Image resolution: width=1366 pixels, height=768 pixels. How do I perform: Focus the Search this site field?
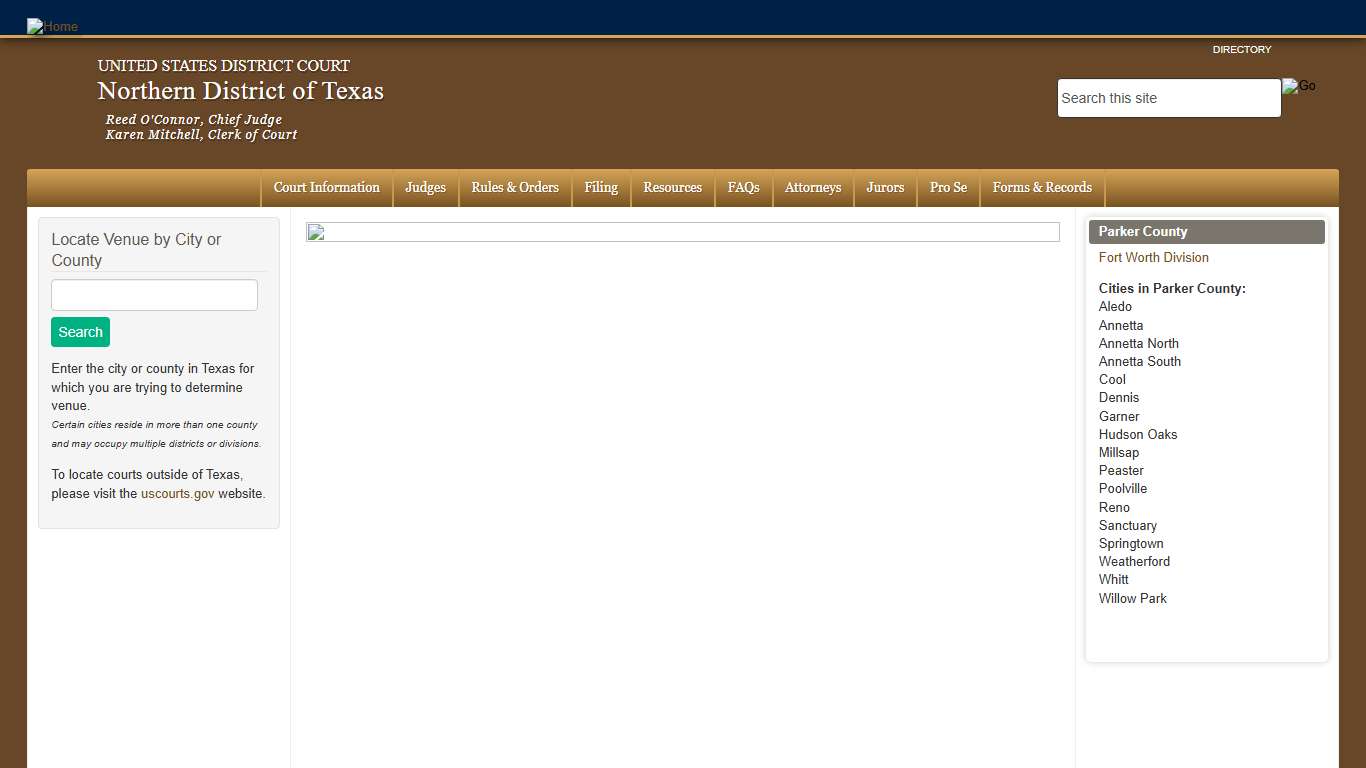click(1168, 98)
